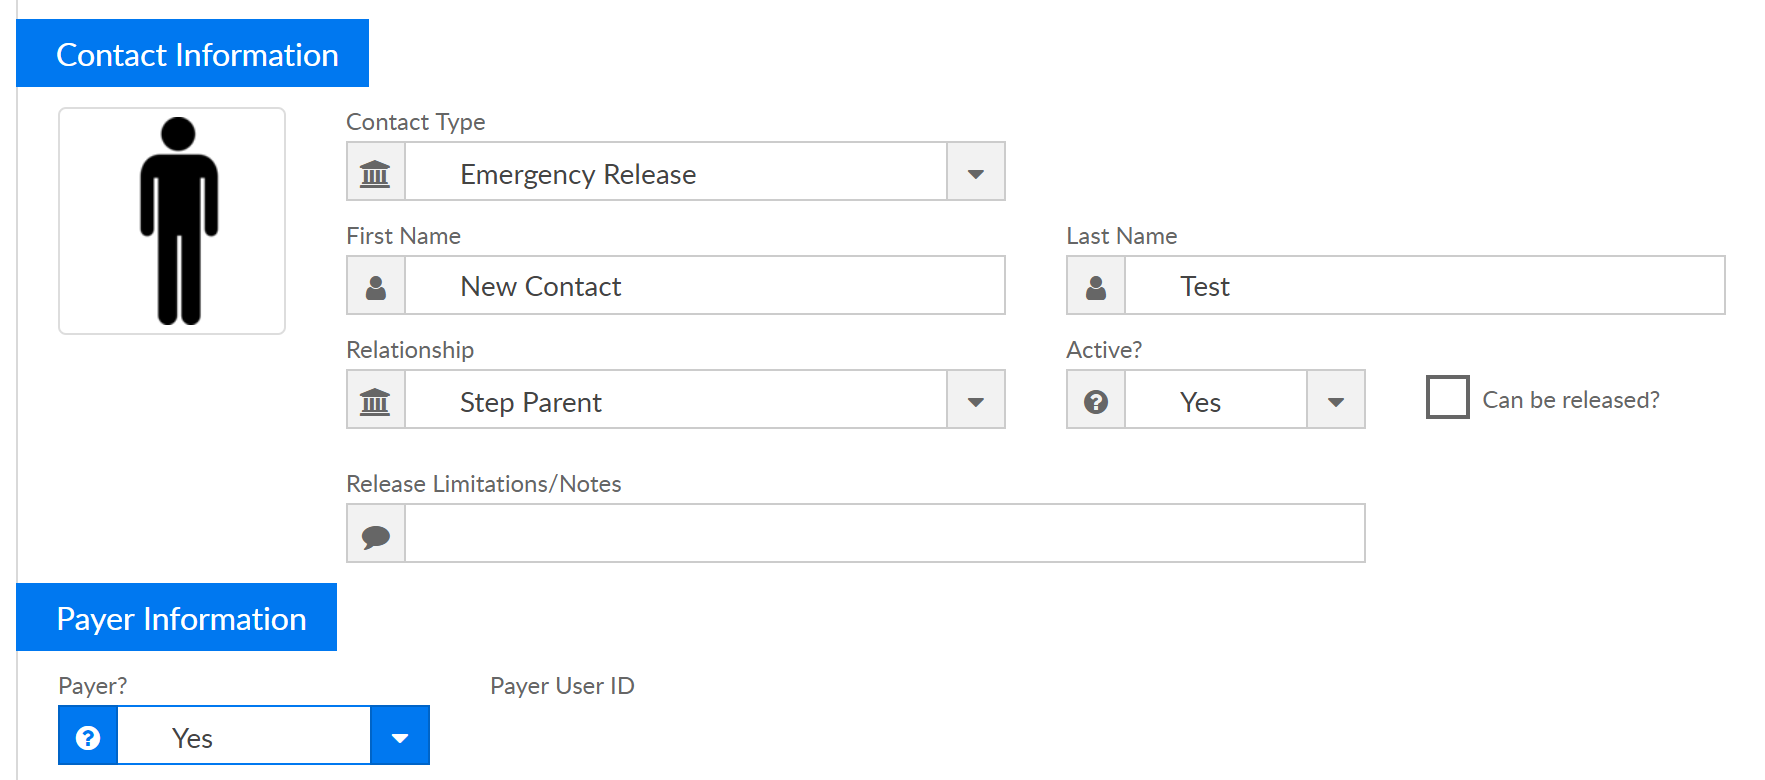The width and height of the screenshot is (1765, 780).
Task: Click the Release Limitations/Notes text box
Action: 884,534
